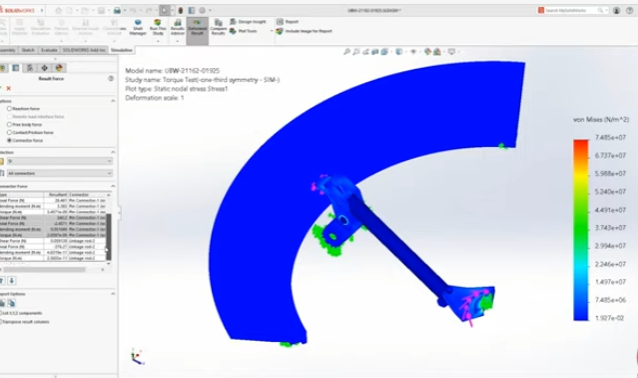
Task: Open the Compare Results tool
Action: (218, 27)
